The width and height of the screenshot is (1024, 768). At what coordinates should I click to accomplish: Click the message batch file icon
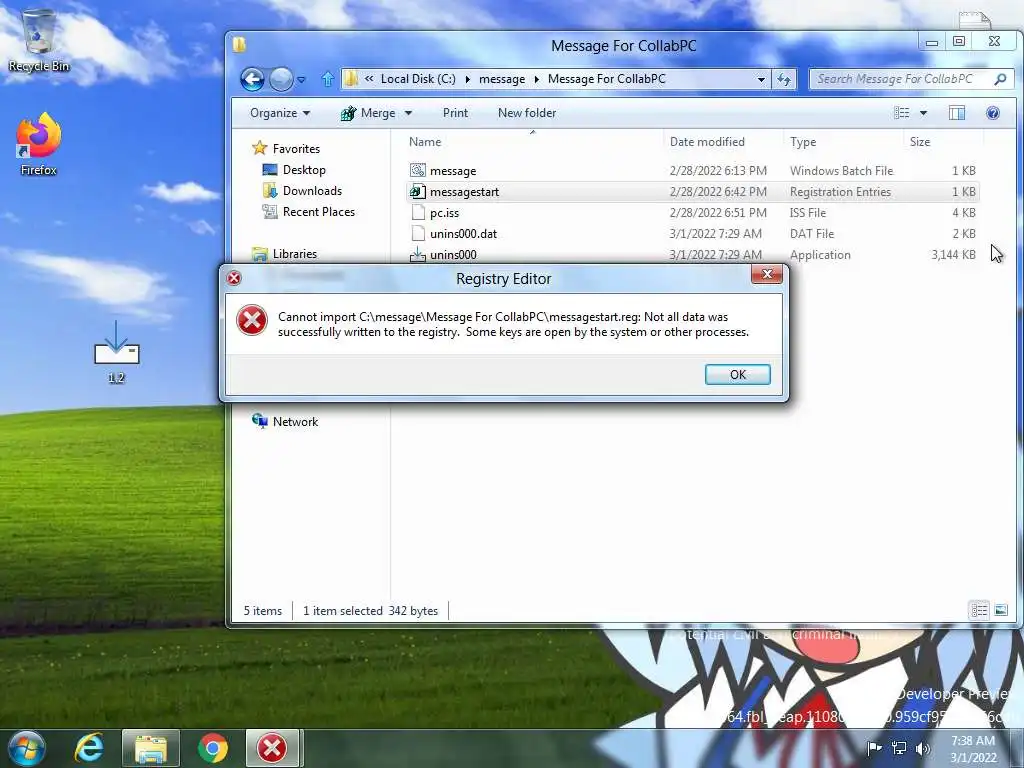coord(417,170)
